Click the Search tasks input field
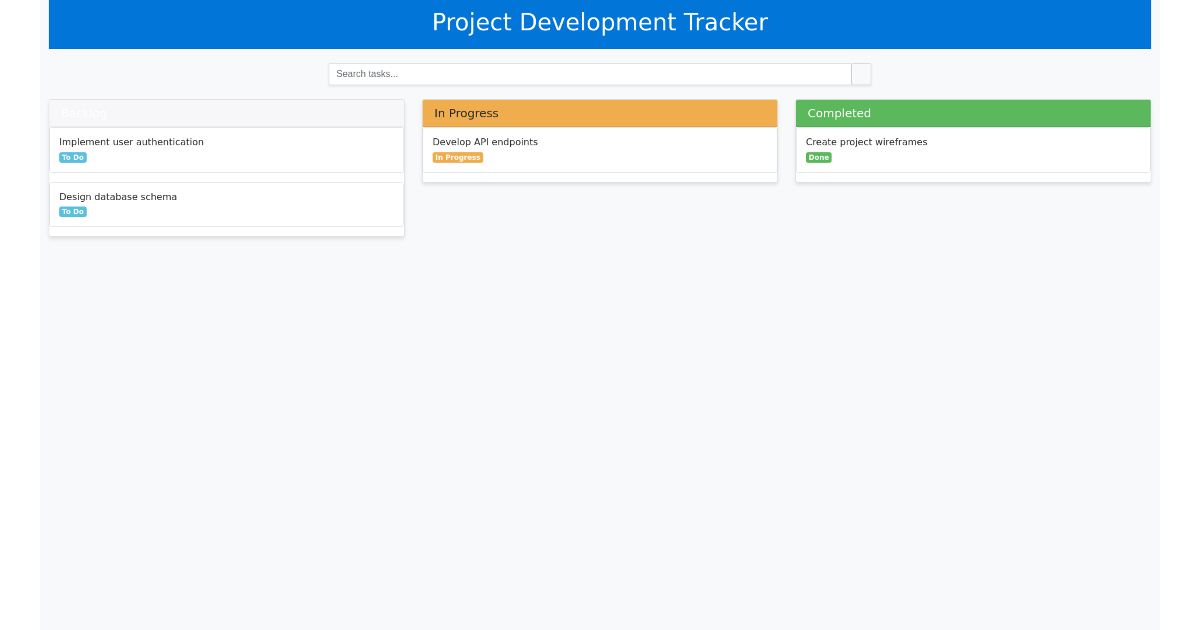 [x=590, y=74]
